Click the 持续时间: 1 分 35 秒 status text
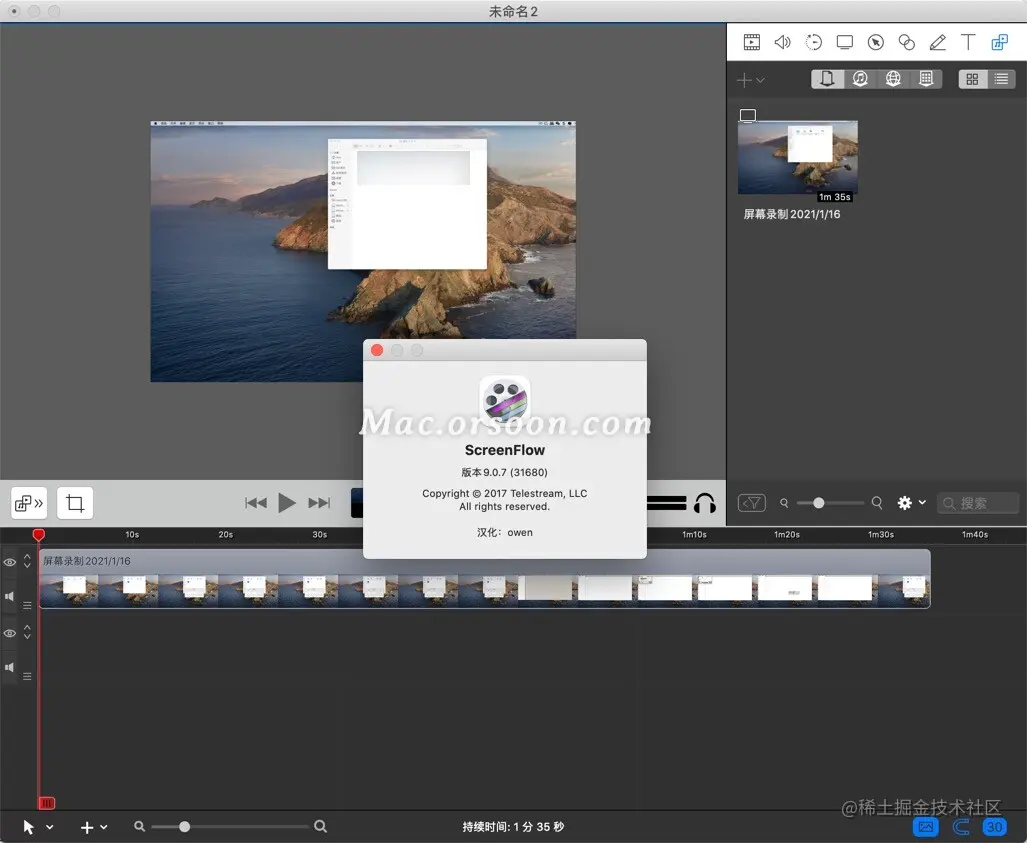 pyautogui.click(x=513, y=827)
